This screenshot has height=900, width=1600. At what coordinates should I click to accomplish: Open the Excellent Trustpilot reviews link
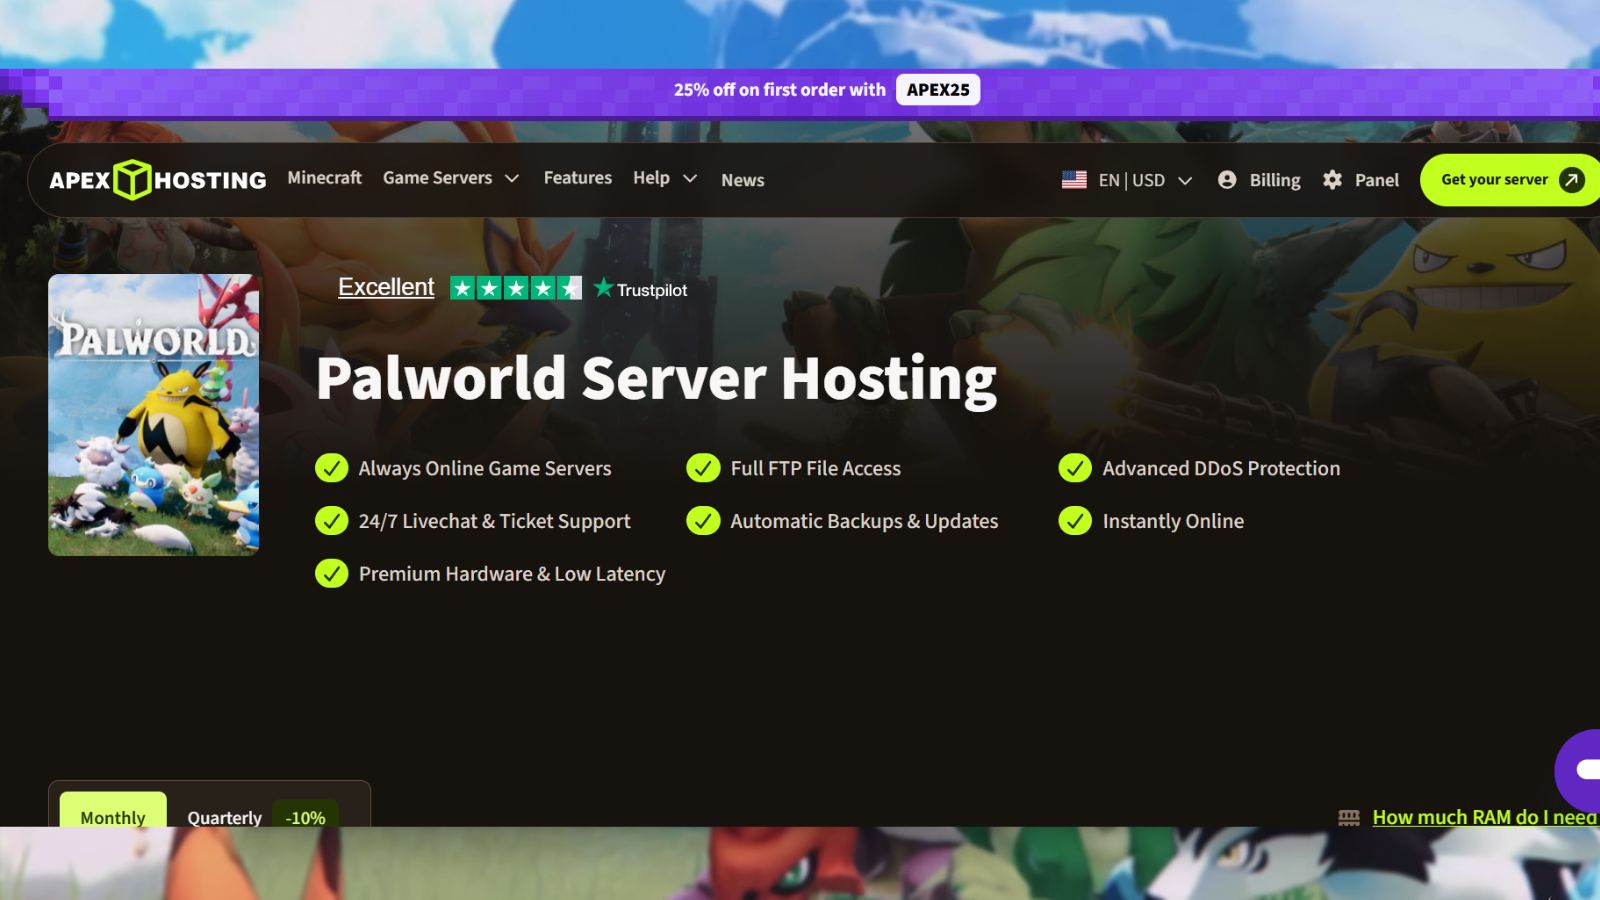[386, 287]
